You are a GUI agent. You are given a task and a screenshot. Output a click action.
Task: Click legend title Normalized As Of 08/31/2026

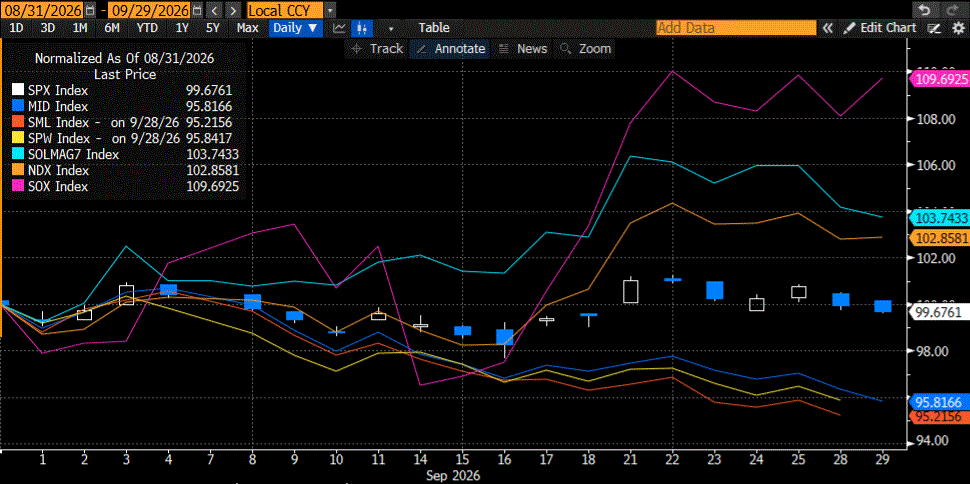pos(124,58)
